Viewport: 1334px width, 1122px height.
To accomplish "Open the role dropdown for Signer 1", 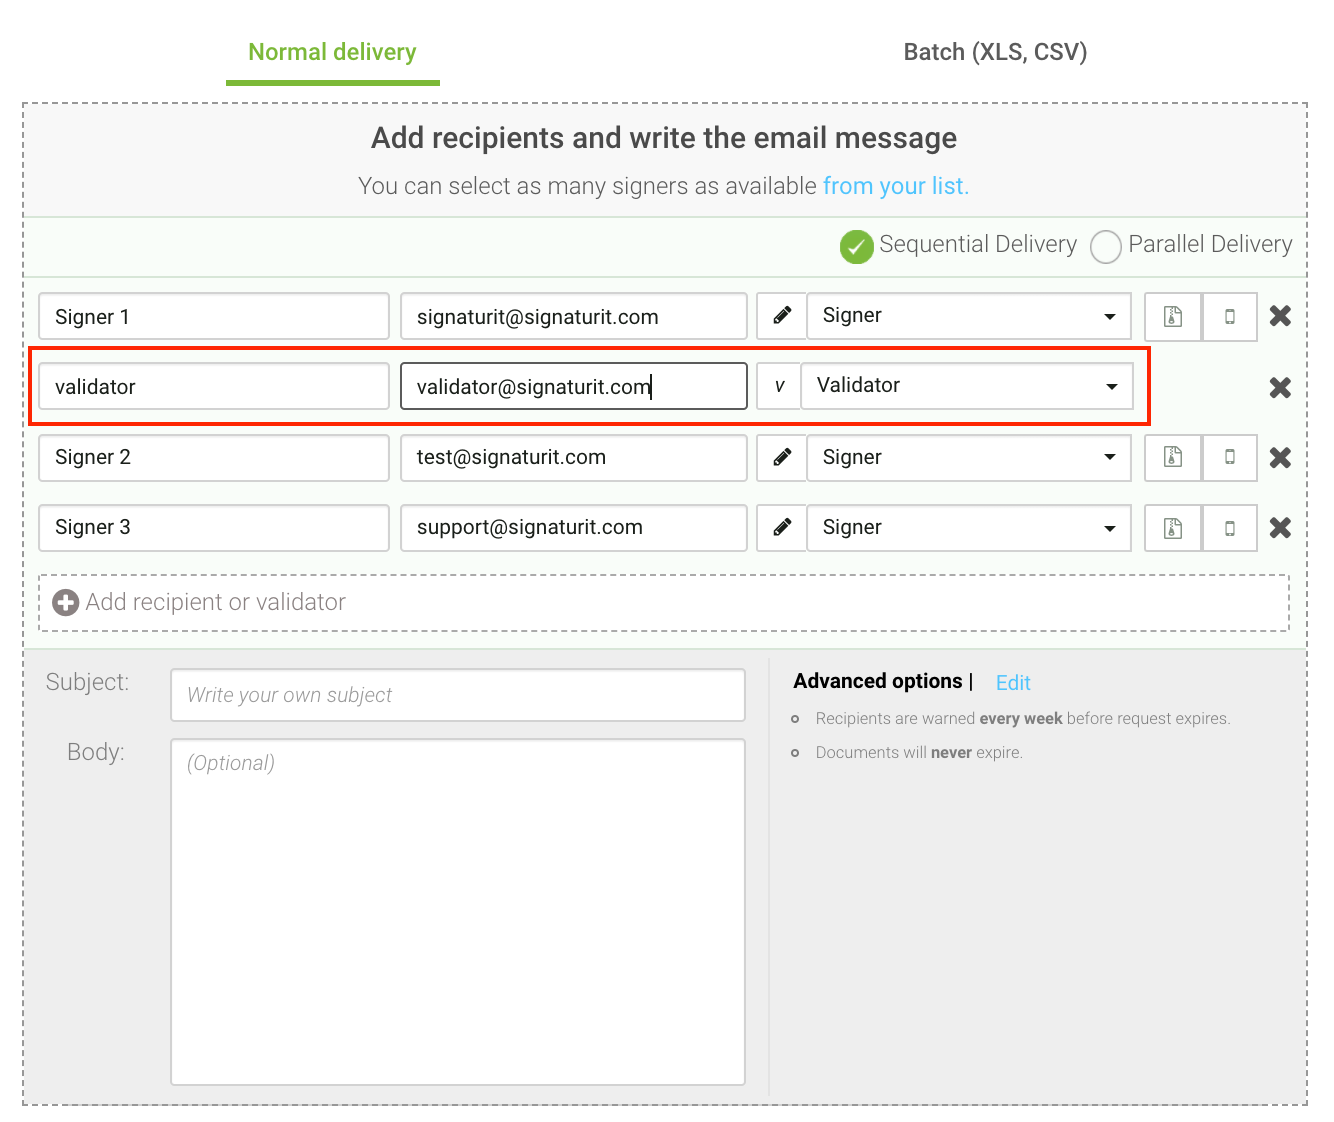I will pyautogui.click(x=969, y=316).
